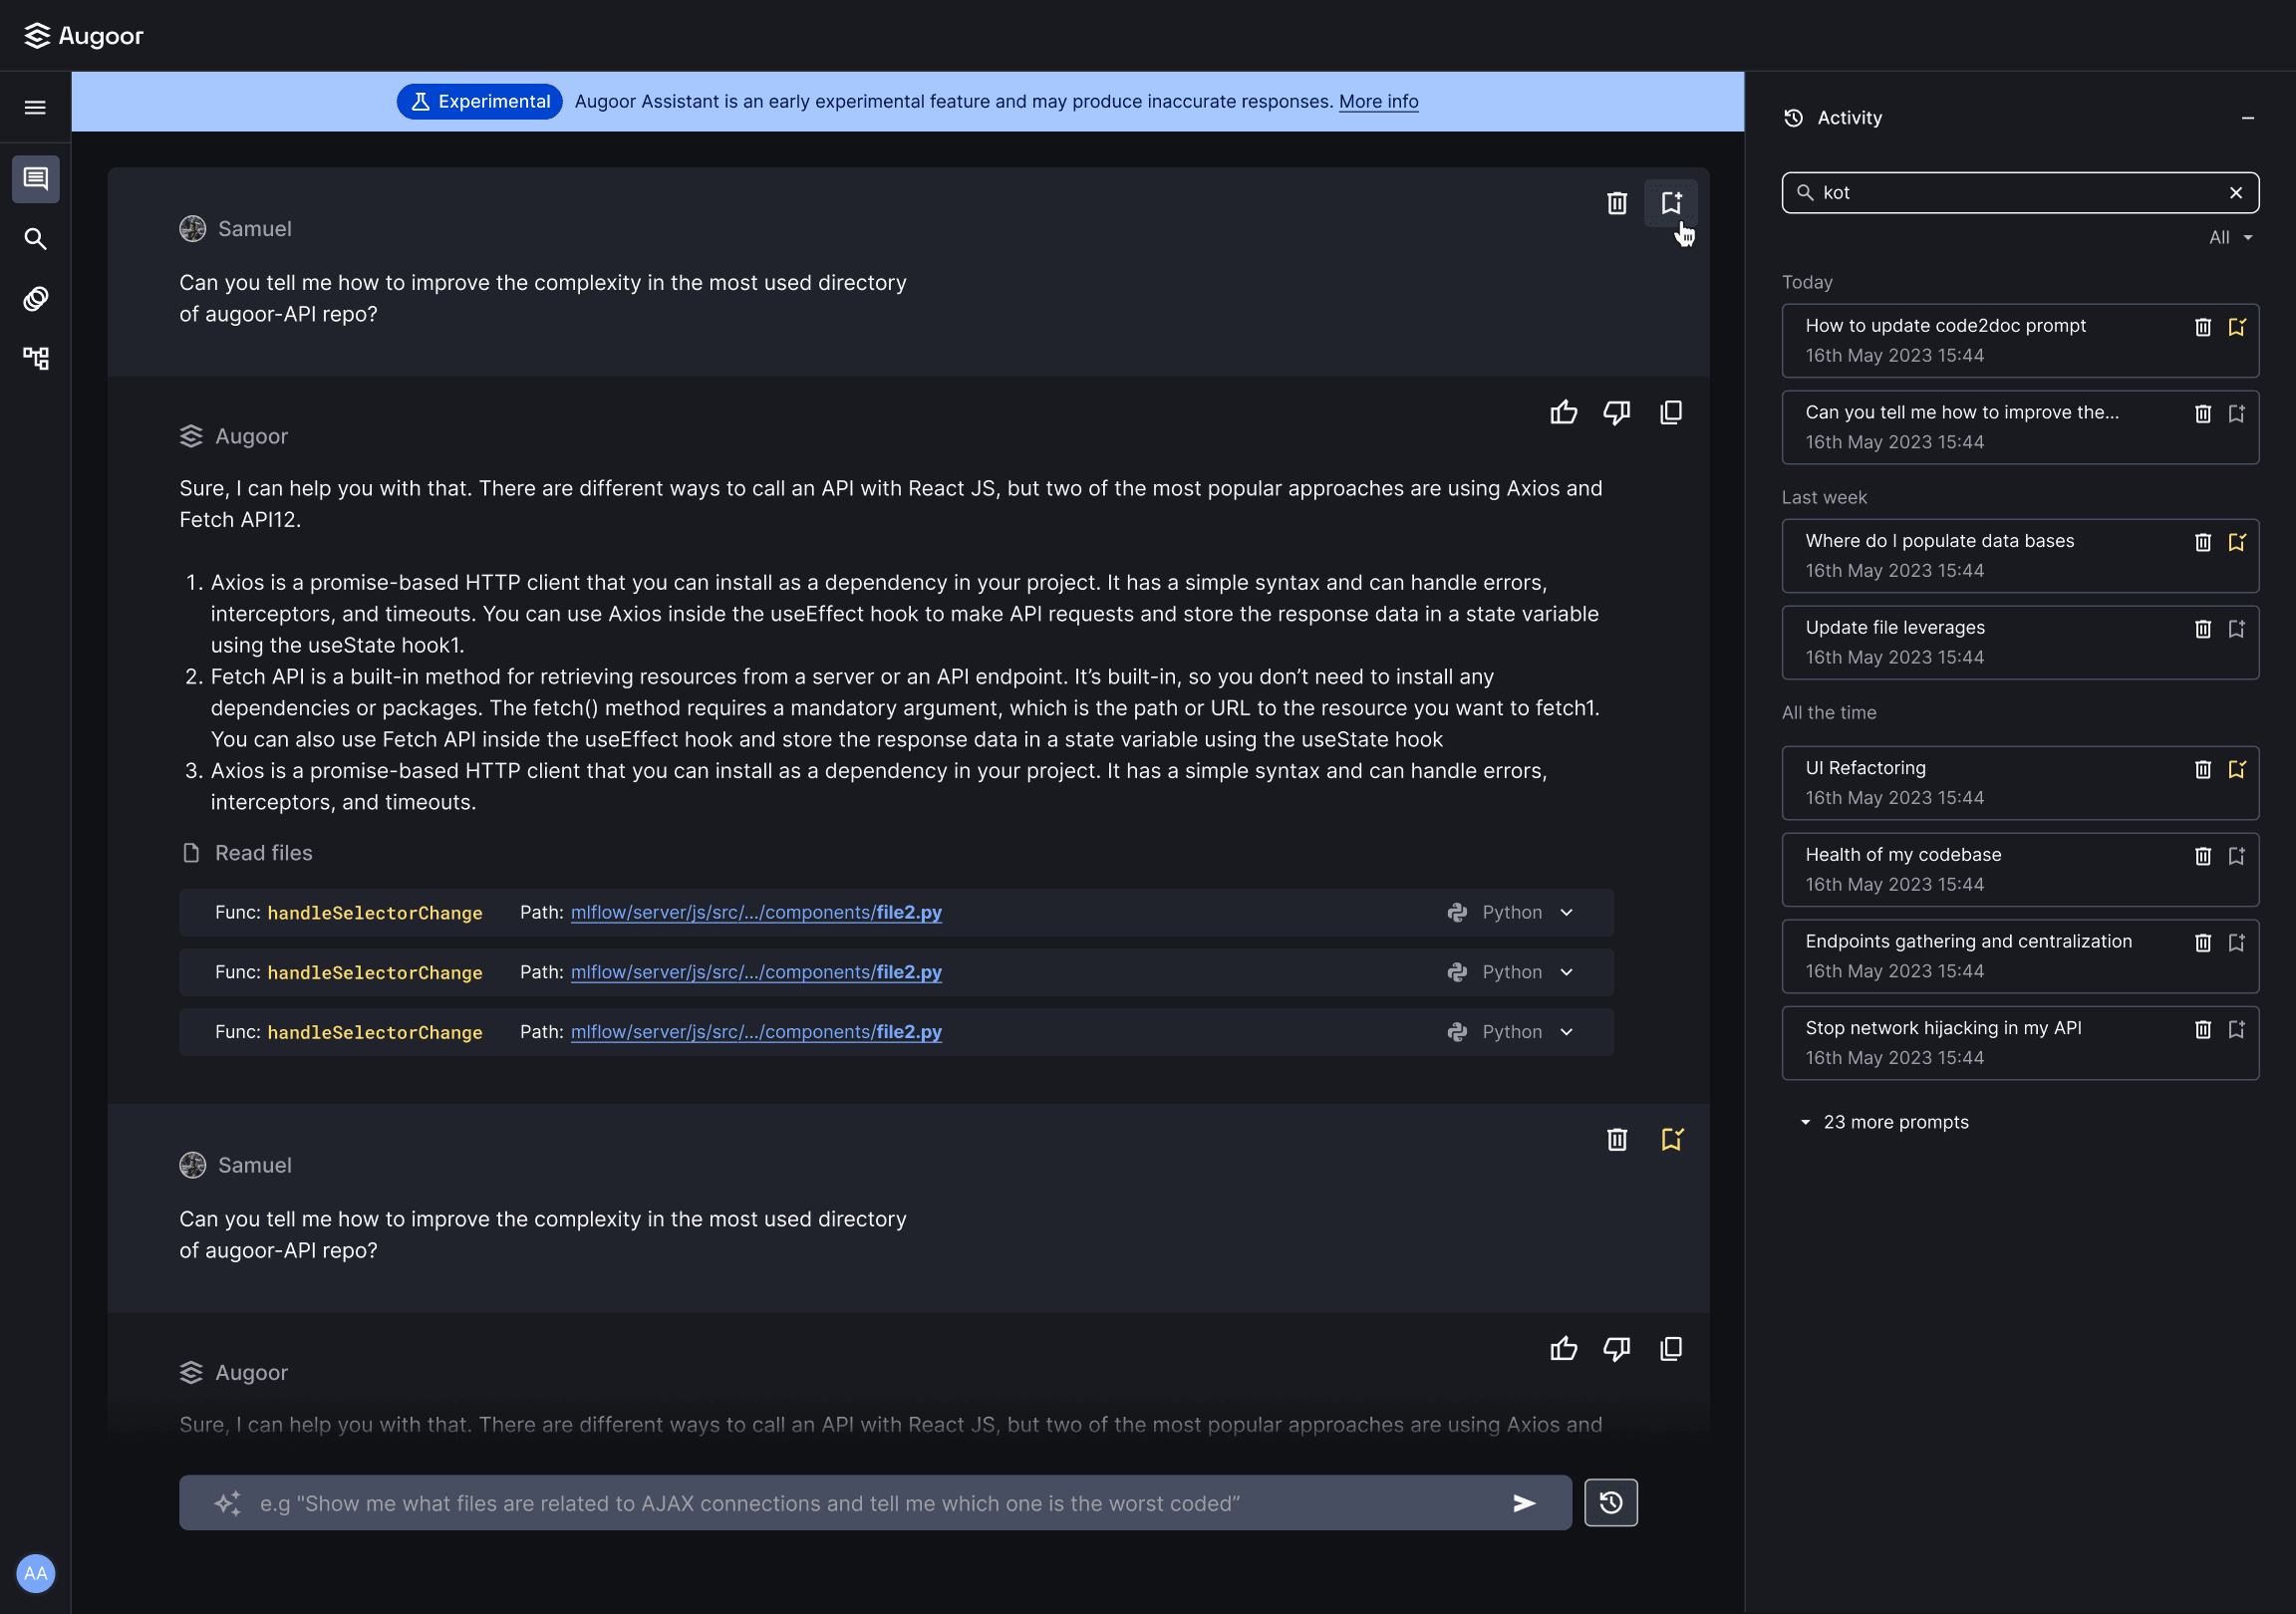Delete 'Where do I populate data bases'
Screen dimensions: 2296x1614
(2203, 542)
